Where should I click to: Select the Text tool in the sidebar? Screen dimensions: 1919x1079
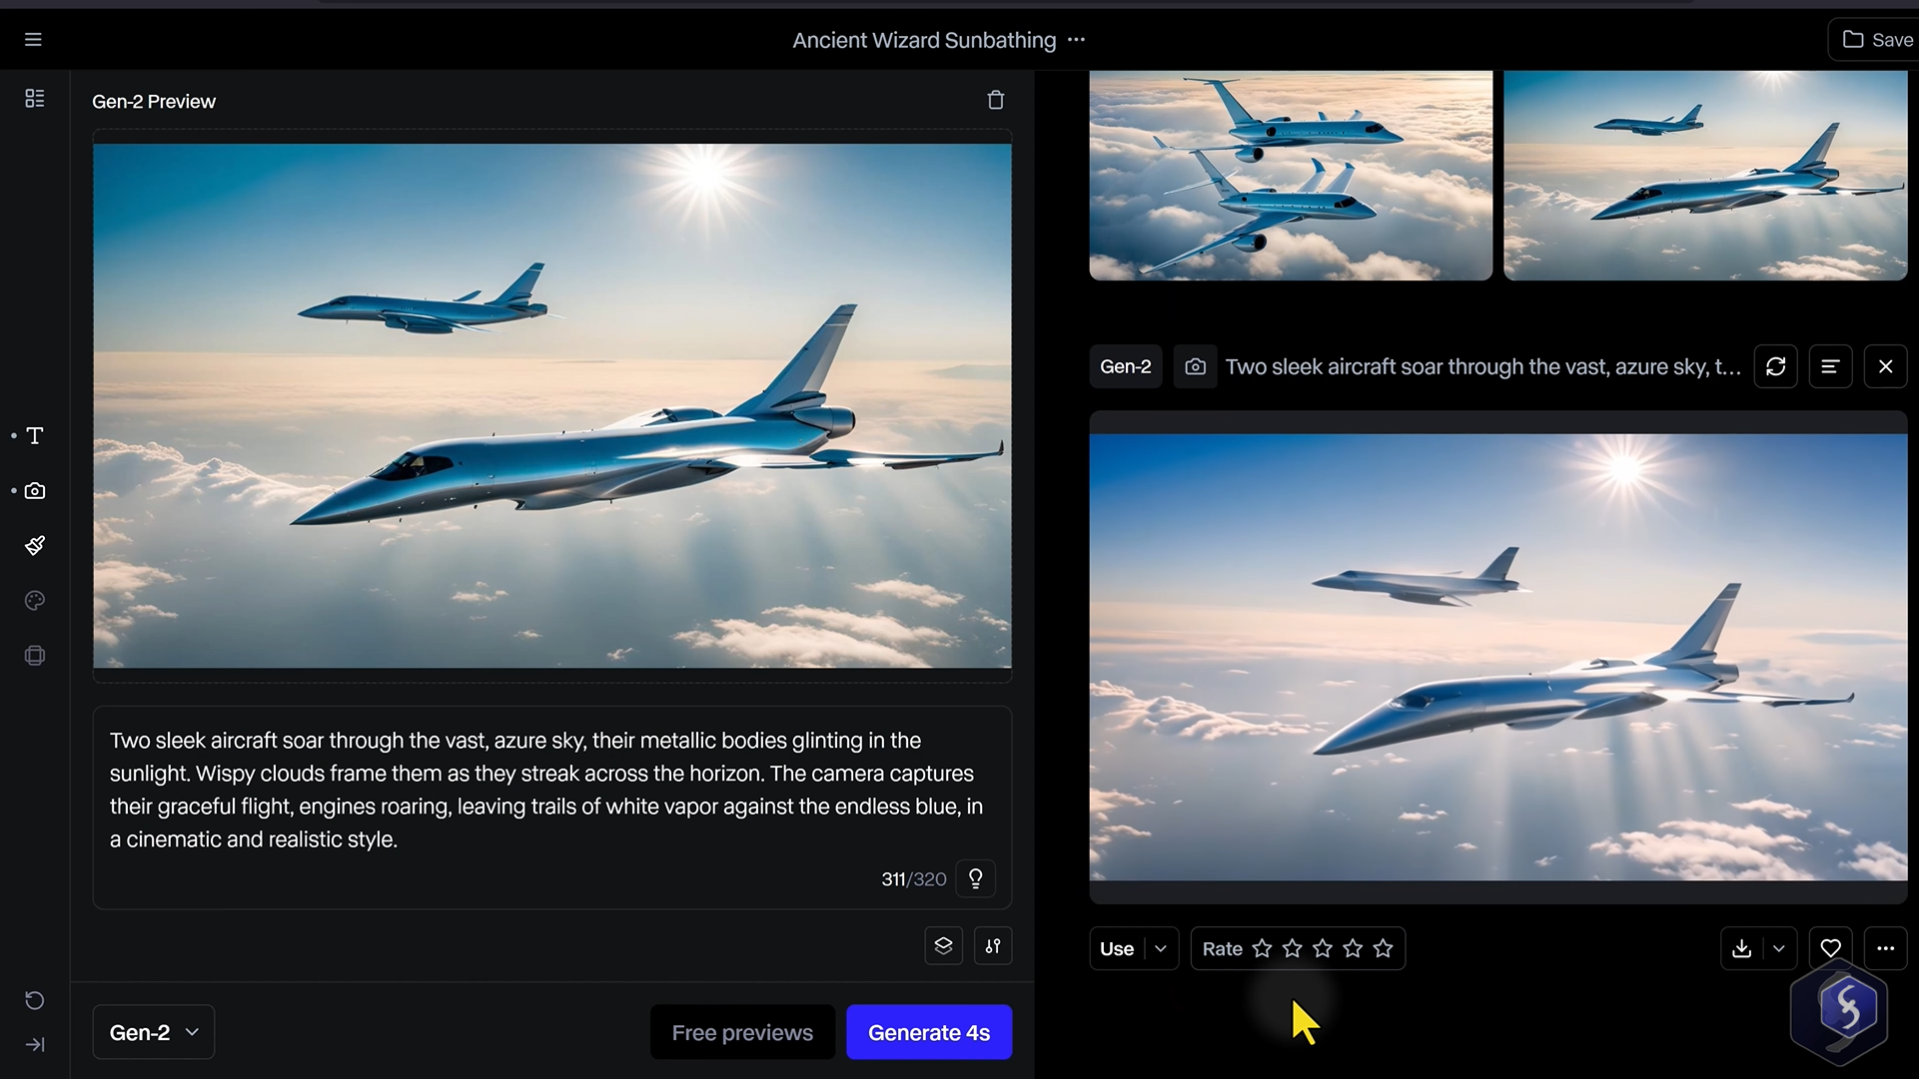pos(33,435)
